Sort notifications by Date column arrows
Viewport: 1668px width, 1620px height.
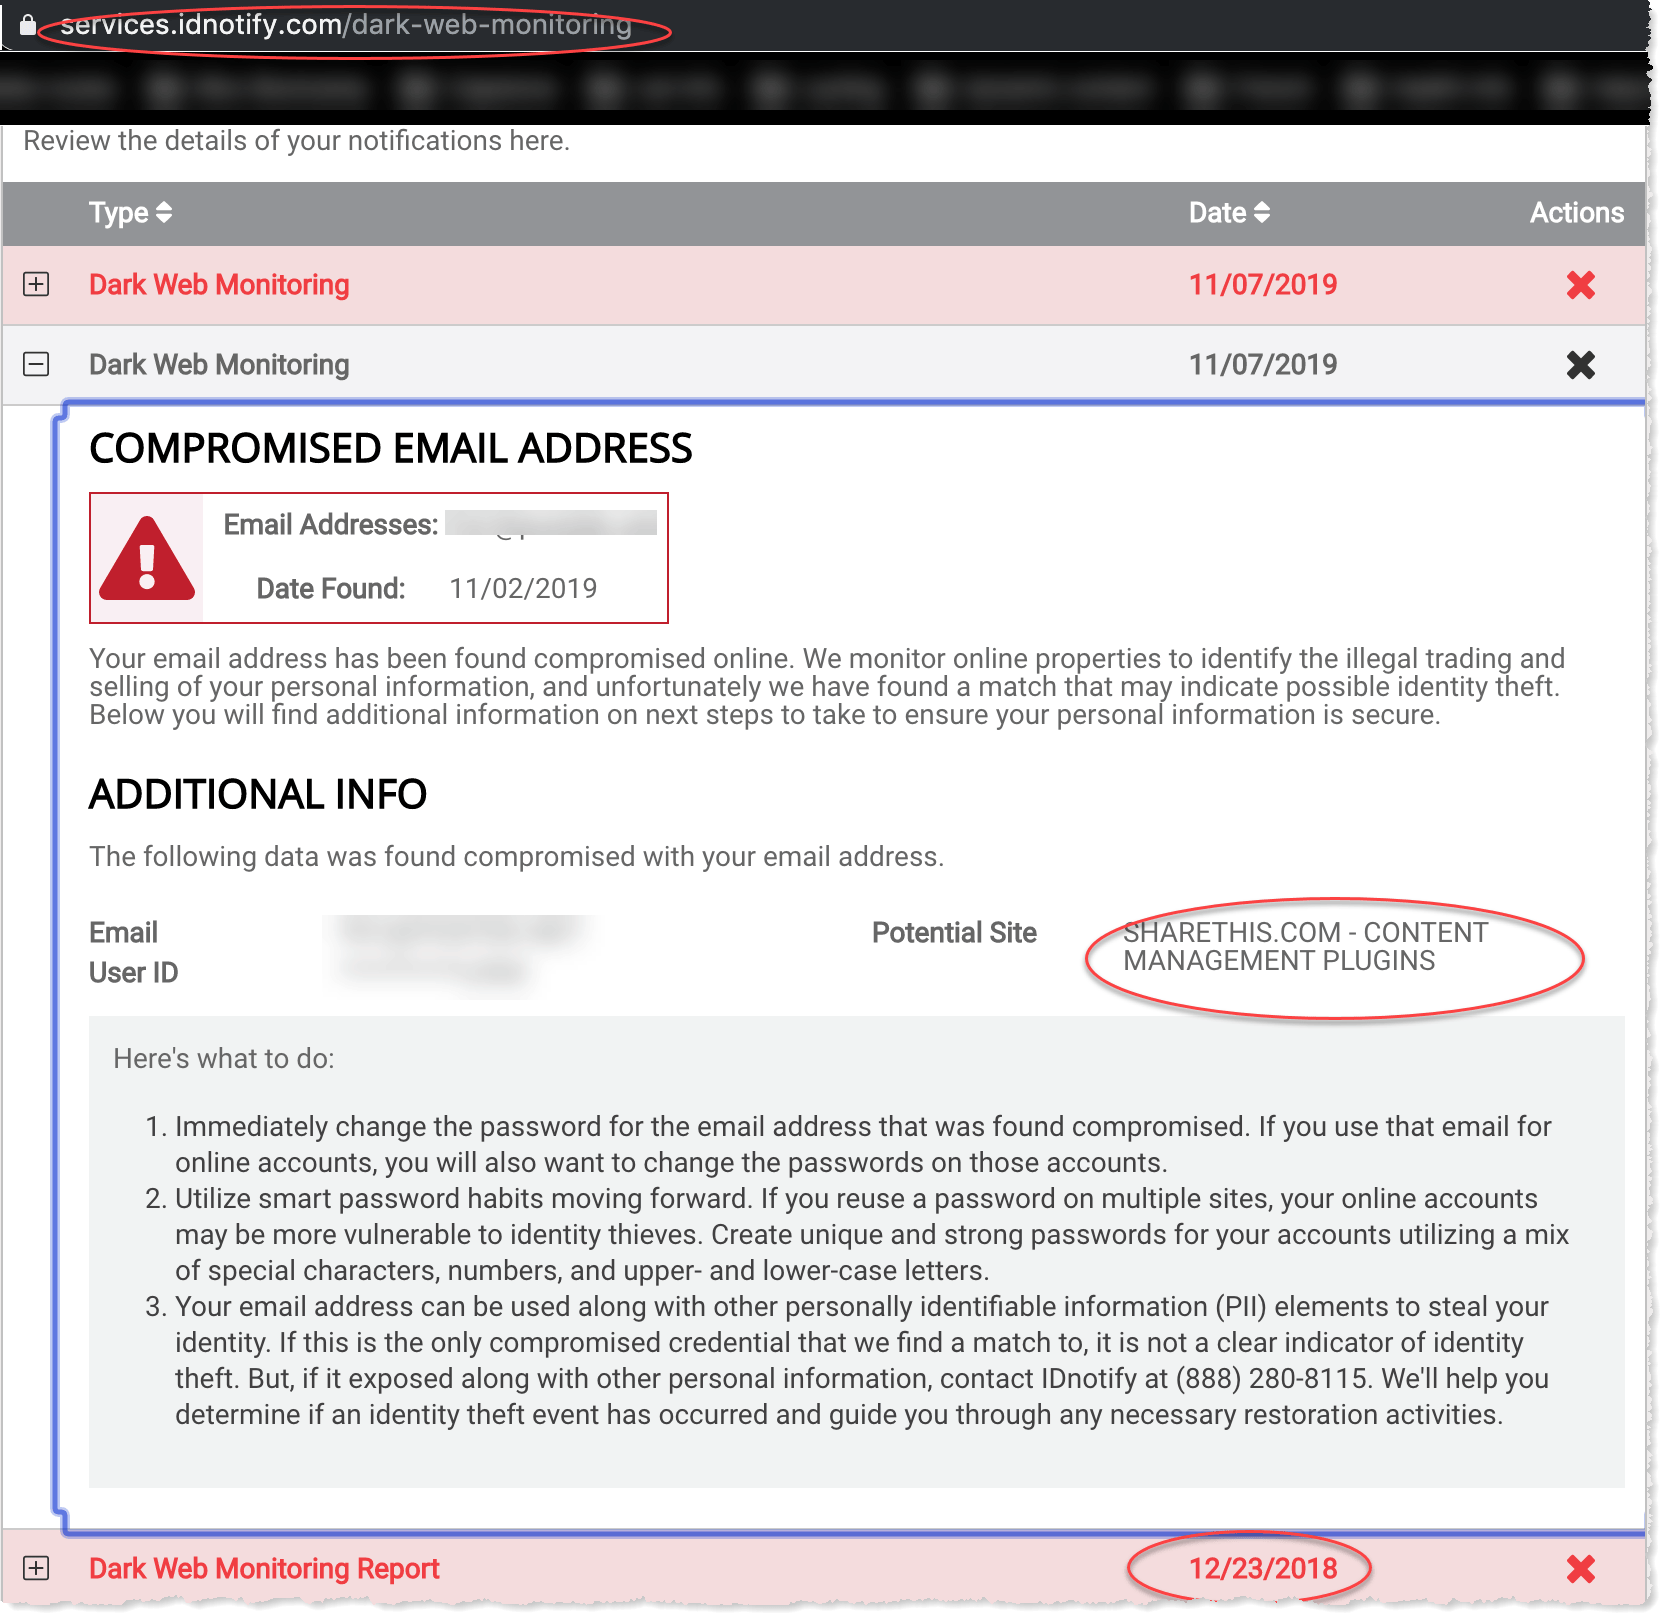[1262, 213]
